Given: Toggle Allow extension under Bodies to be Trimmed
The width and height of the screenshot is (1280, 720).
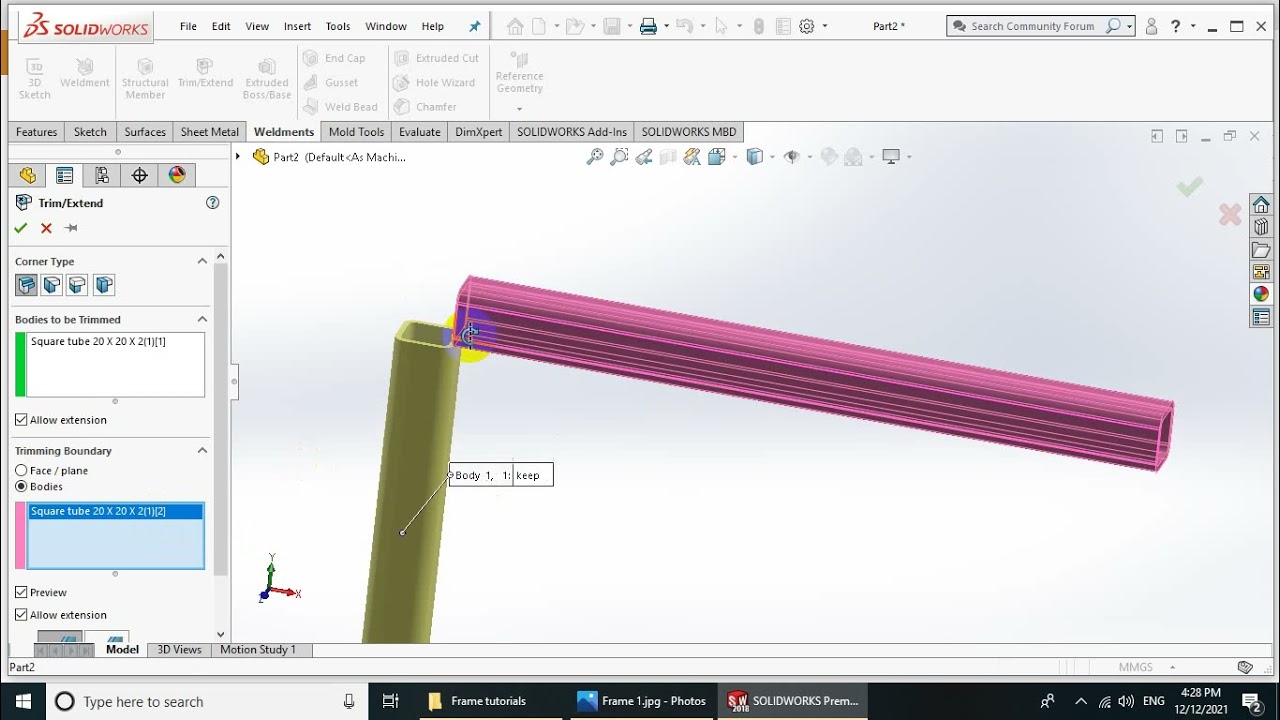Looking at the screenshot, I should 21,420.
